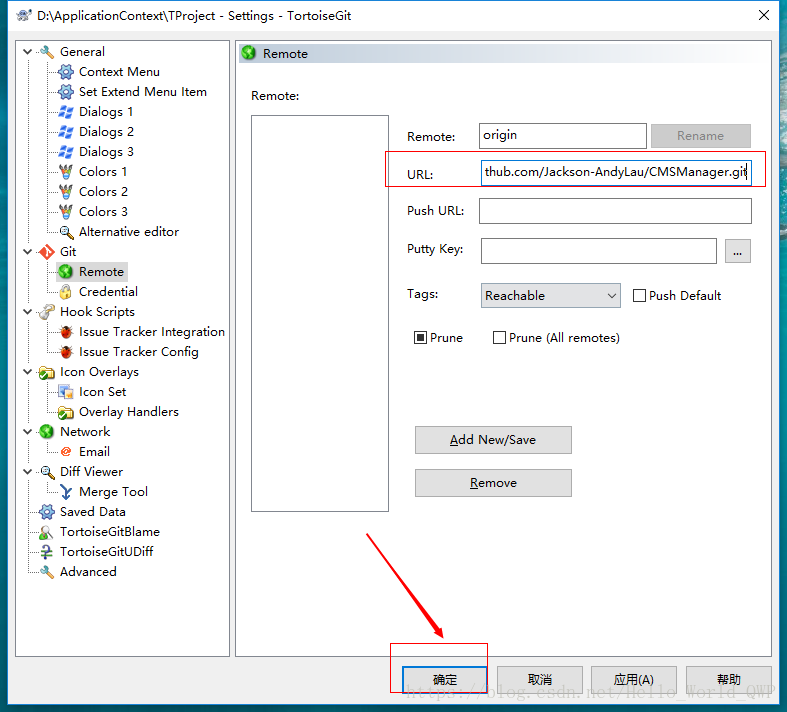Toggle the Prune checkbox
This screenshot has width=787, height=712.
[420, 338]
